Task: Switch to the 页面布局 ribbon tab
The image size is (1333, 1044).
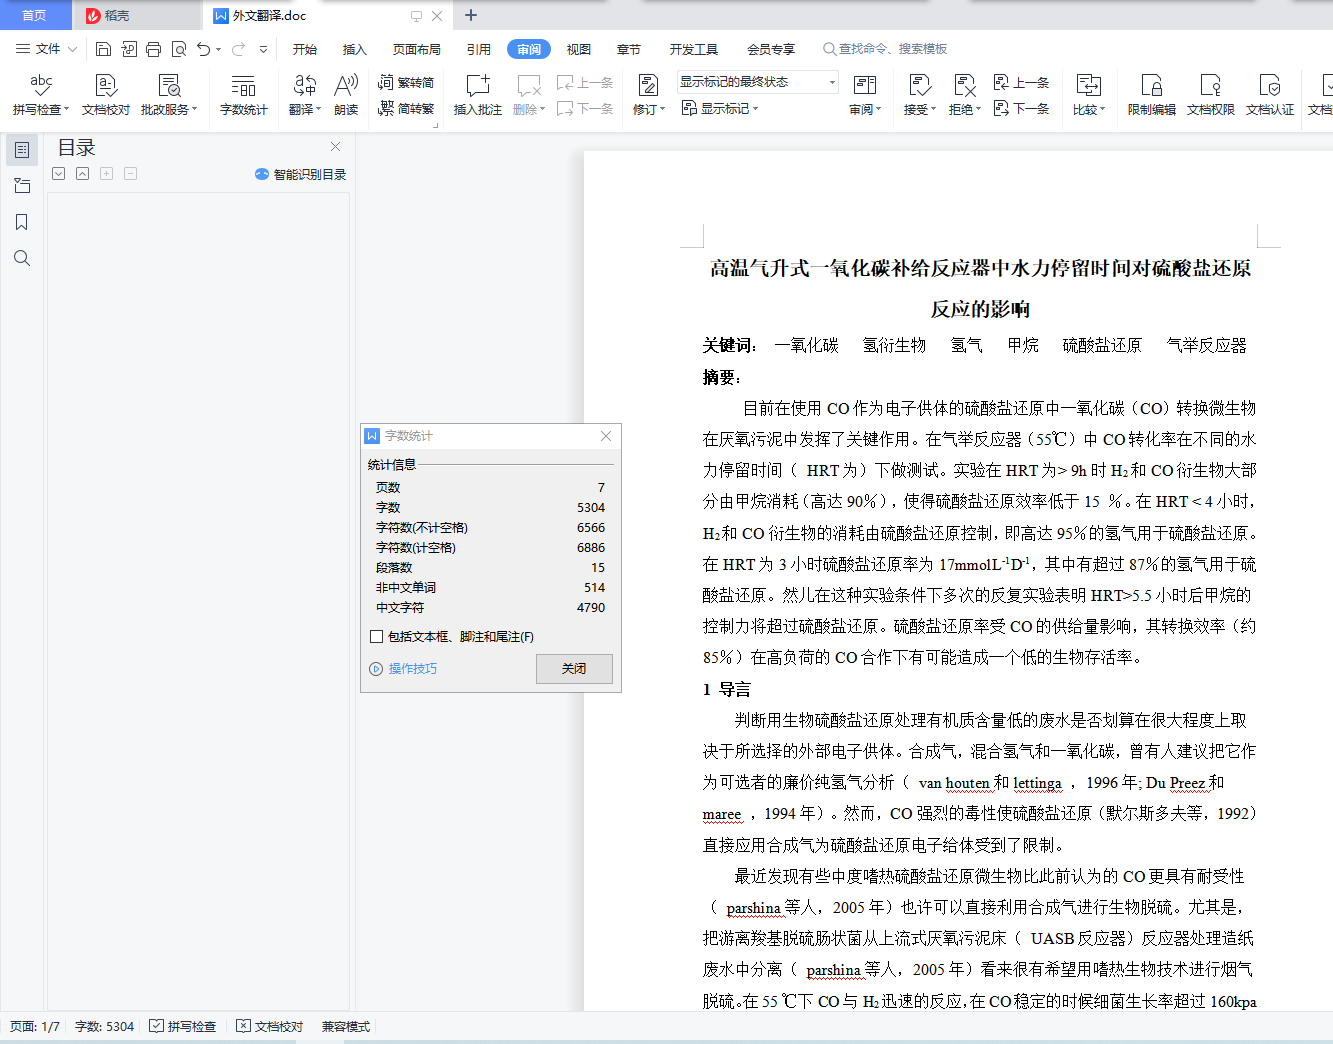Action: [416, 49]
